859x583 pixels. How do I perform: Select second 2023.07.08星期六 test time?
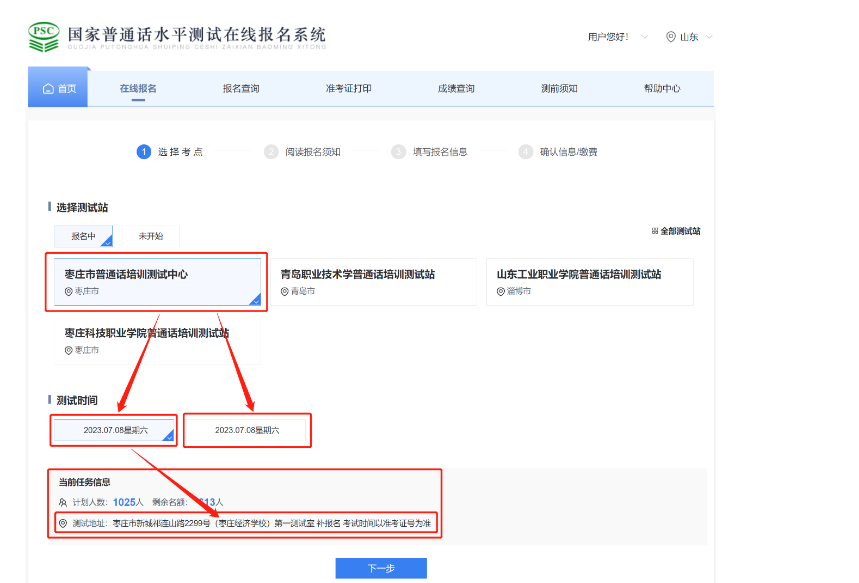[247, 430]
